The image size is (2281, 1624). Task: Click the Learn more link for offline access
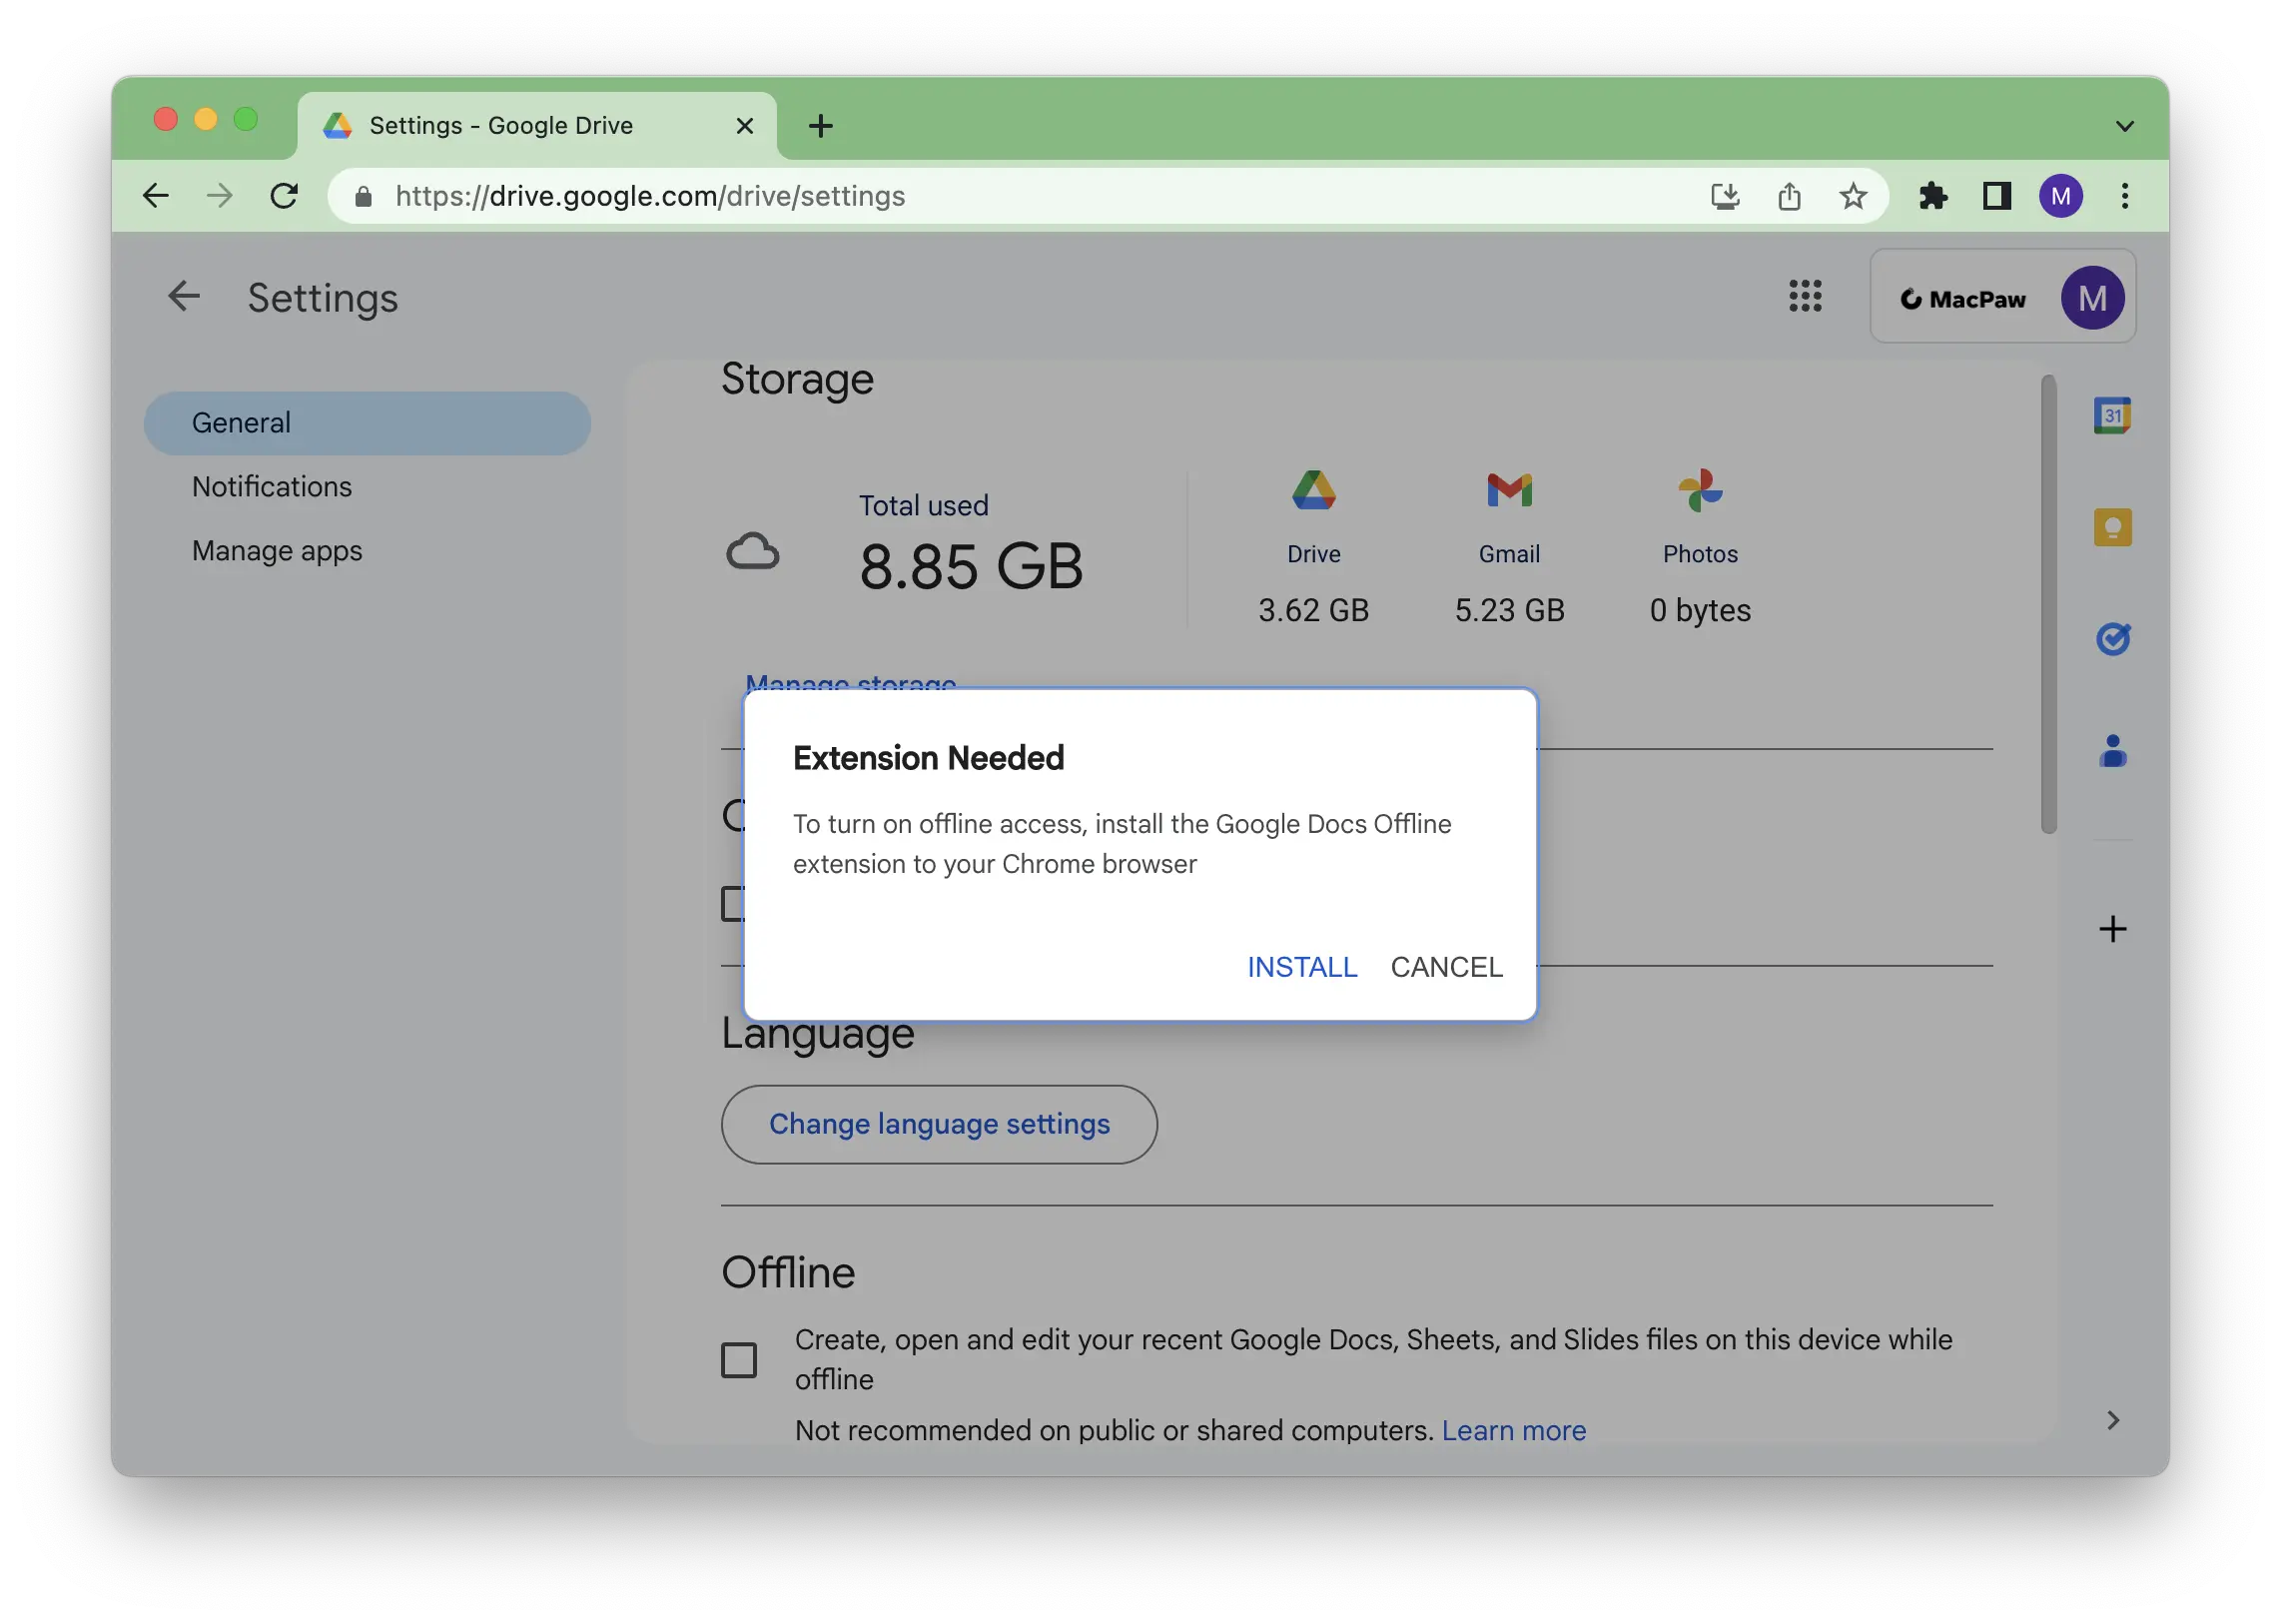pyautogui.click(x=1513, y=1427)
